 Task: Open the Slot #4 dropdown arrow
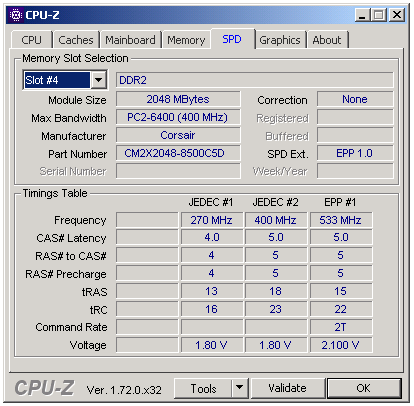(x=98, y=80)
